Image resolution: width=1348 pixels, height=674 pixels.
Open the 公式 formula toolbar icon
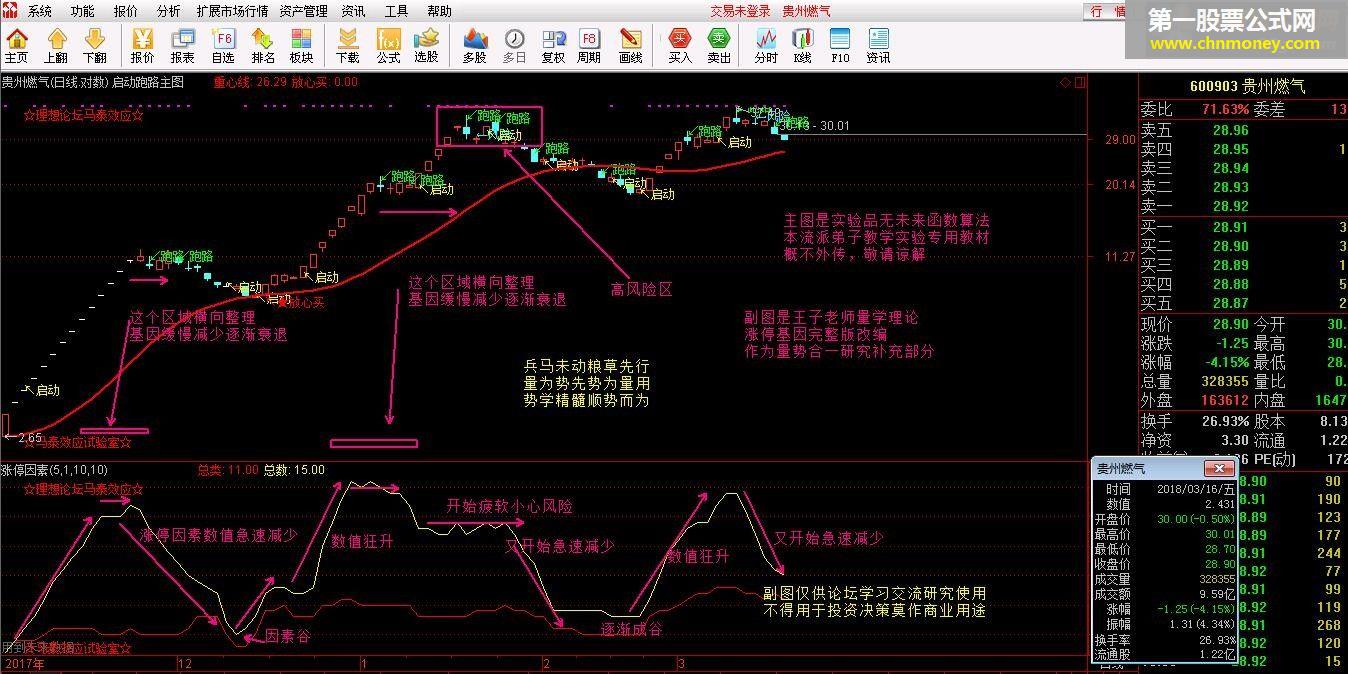(x=388, y=46)
